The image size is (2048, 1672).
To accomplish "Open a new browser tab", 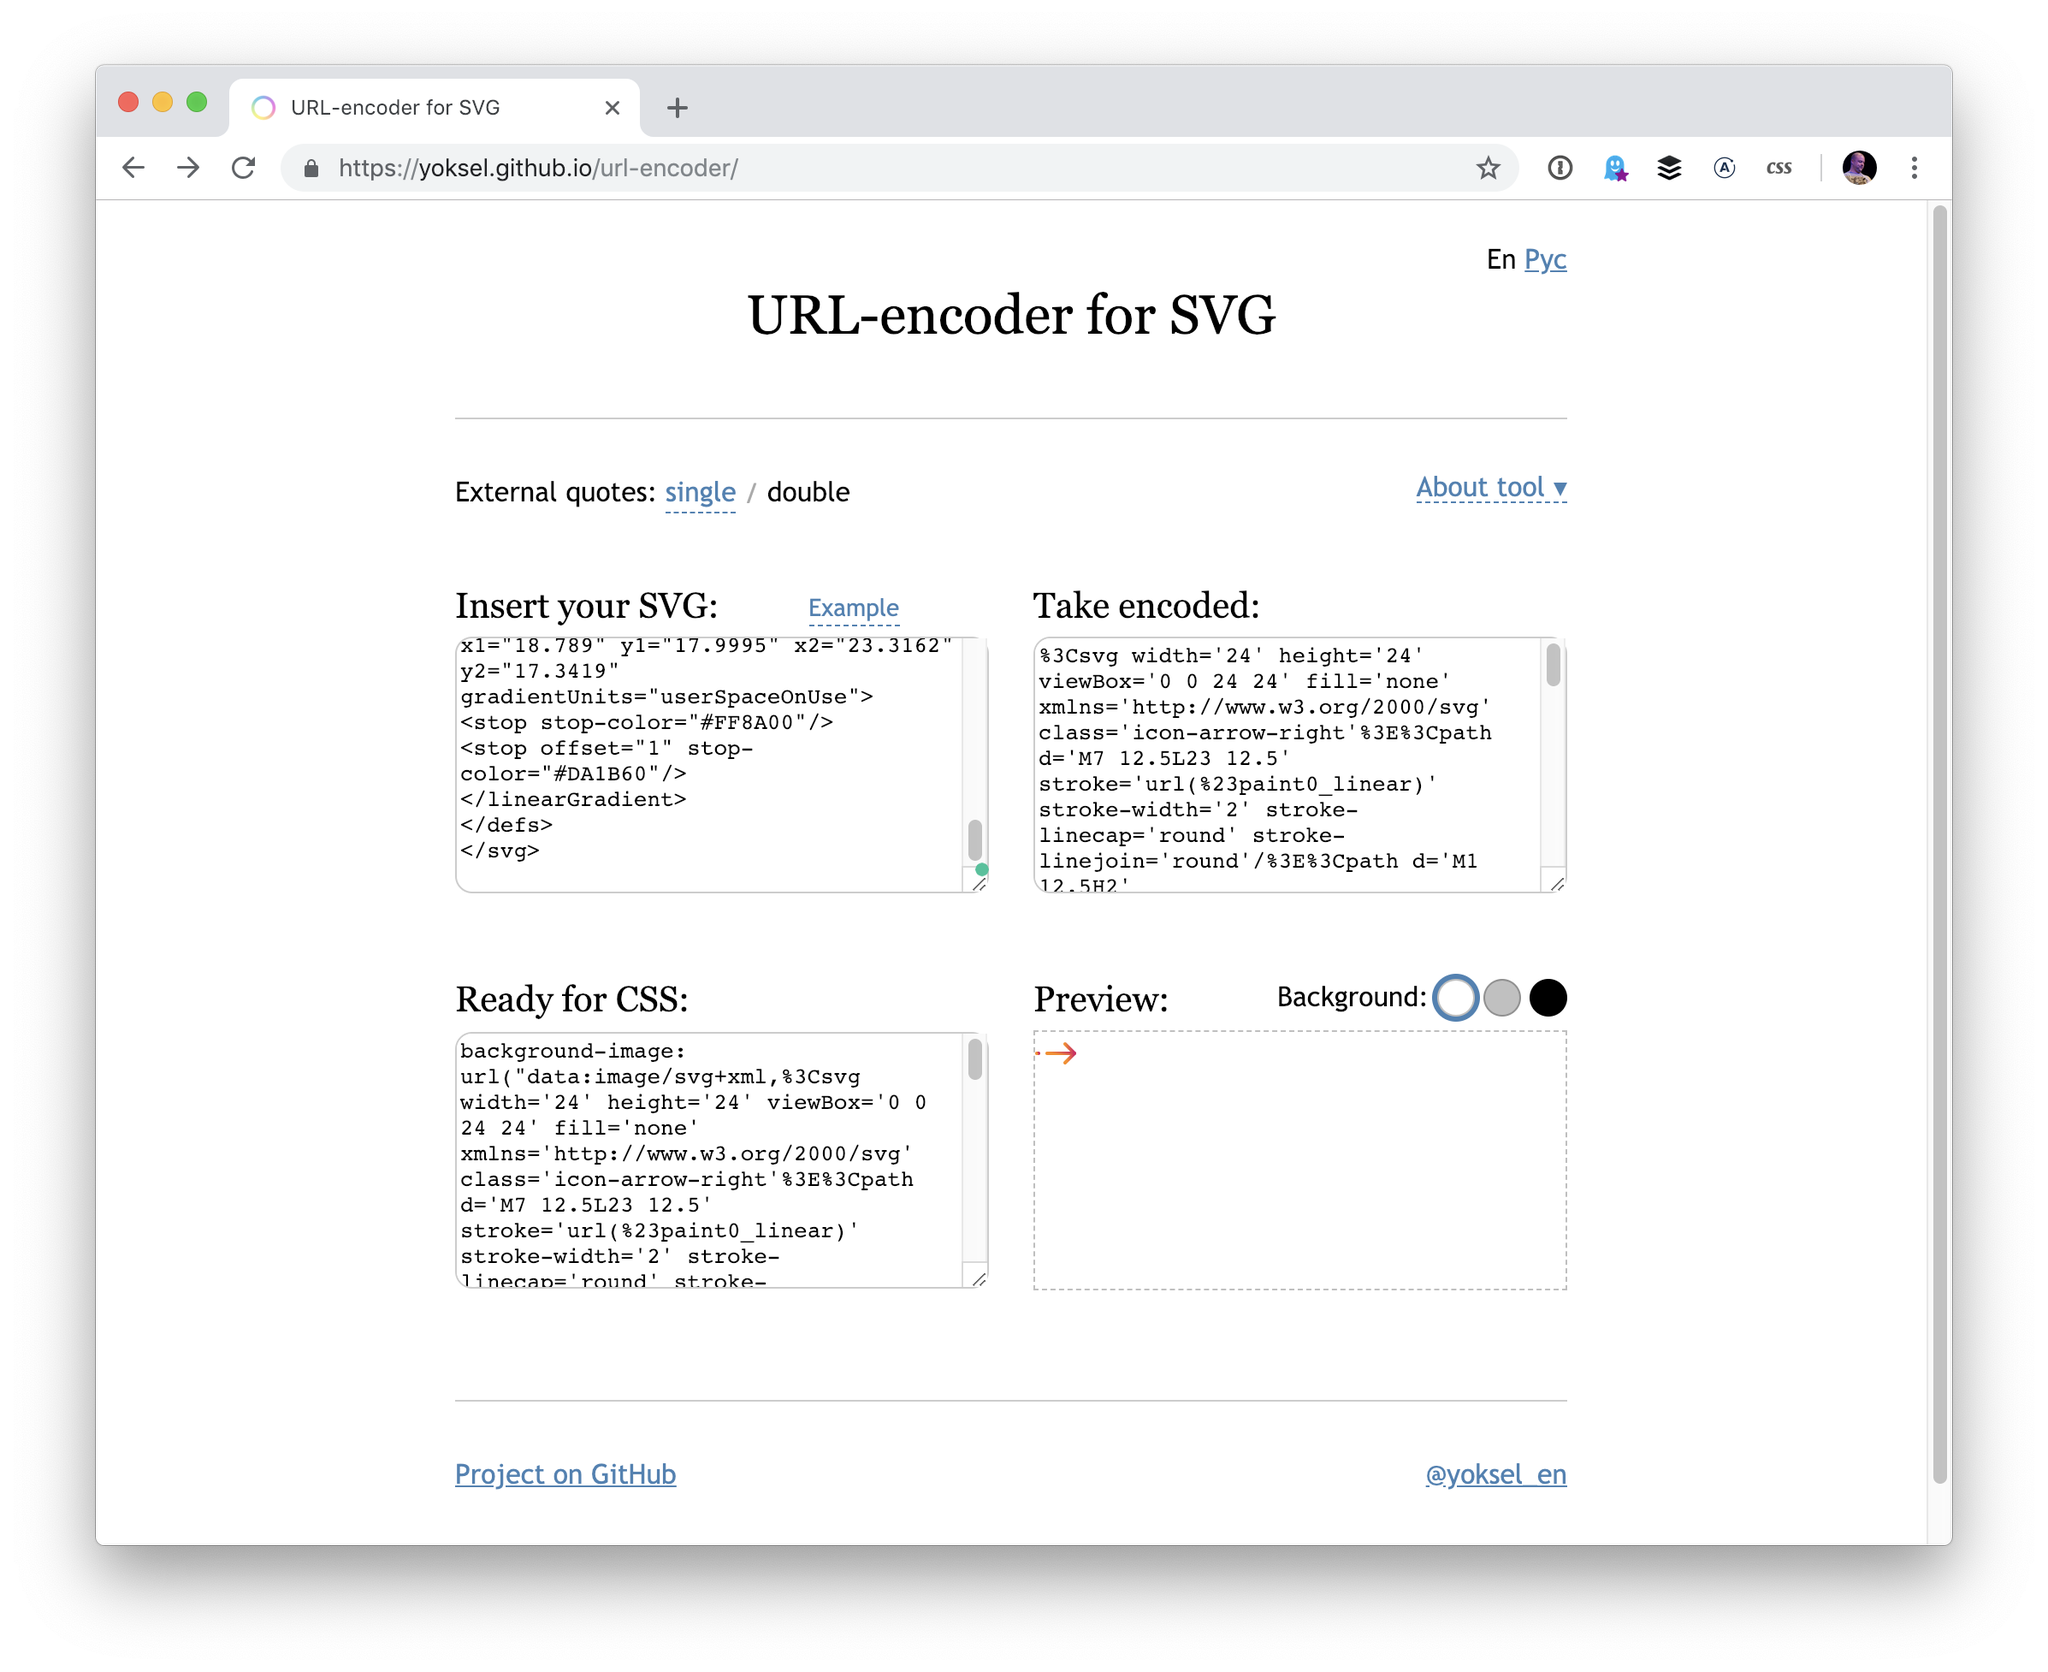I will tap(677, 107).
